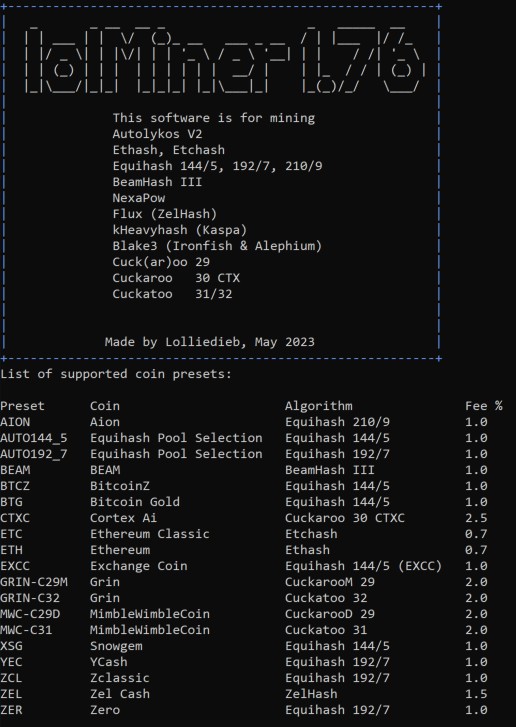
Task: Click the Snowgem coin name
Action: [116, 646]
